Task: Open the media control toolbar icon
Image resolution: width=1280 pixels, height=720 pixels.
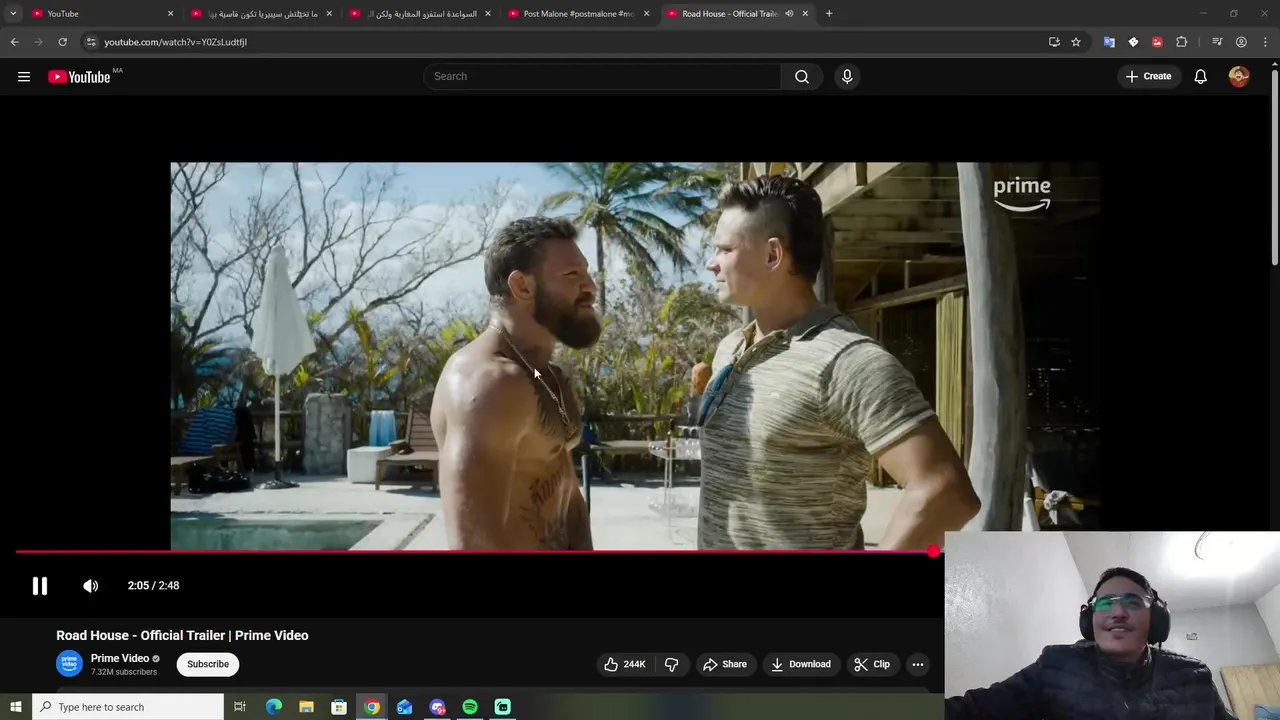Action: click(1217, 42)
